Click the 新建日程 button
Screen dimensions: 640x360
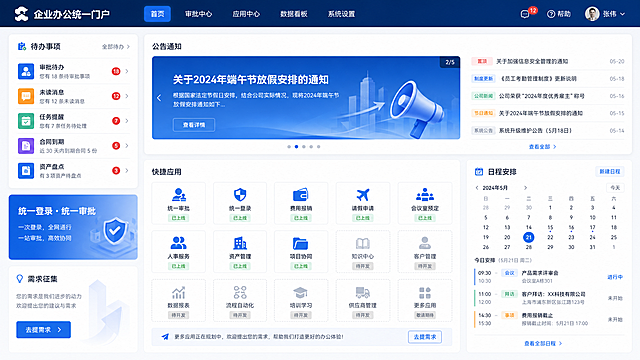pyautogui.click(x=610, y=172)
